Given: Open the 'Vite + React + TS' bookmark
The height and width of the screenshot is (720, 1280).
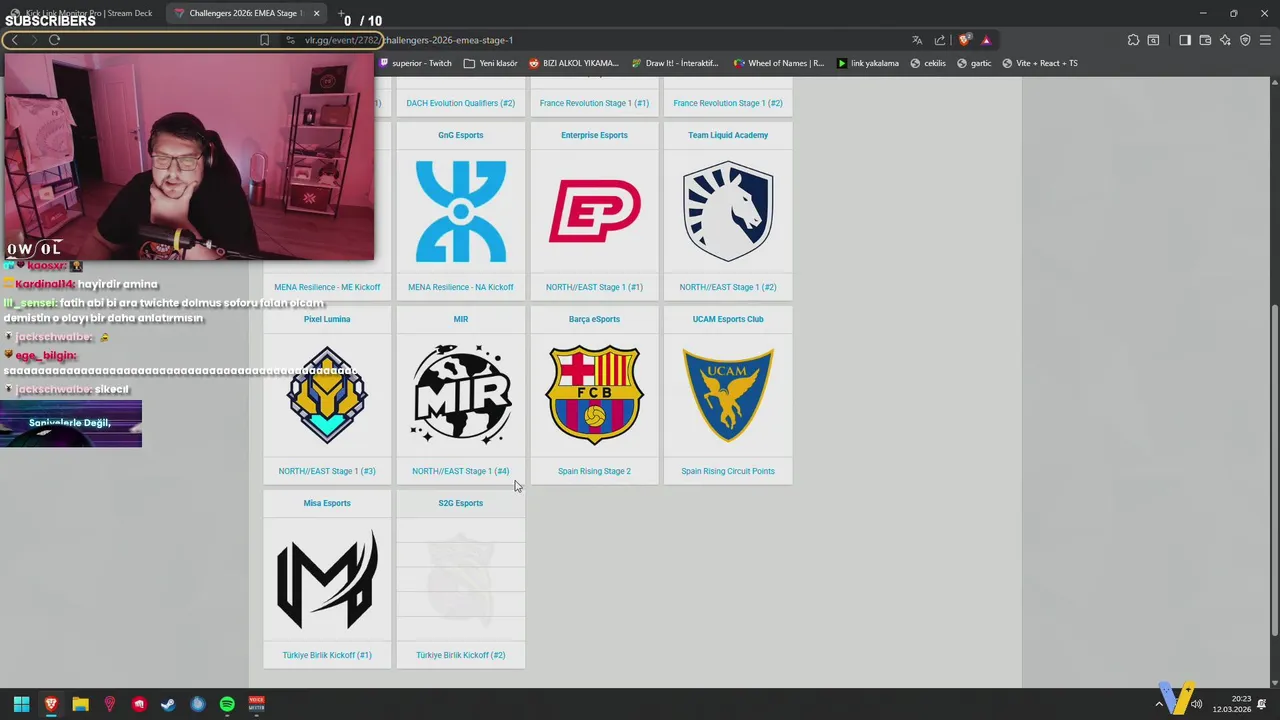Looking at the screenshot, I should tap(1040, 63).
